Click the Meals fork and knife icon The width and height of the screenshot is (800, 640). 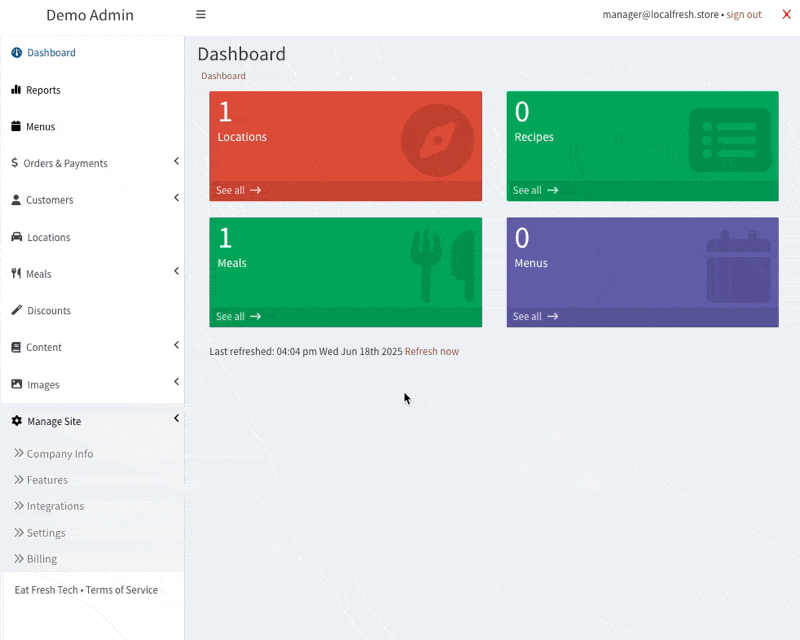16,274
